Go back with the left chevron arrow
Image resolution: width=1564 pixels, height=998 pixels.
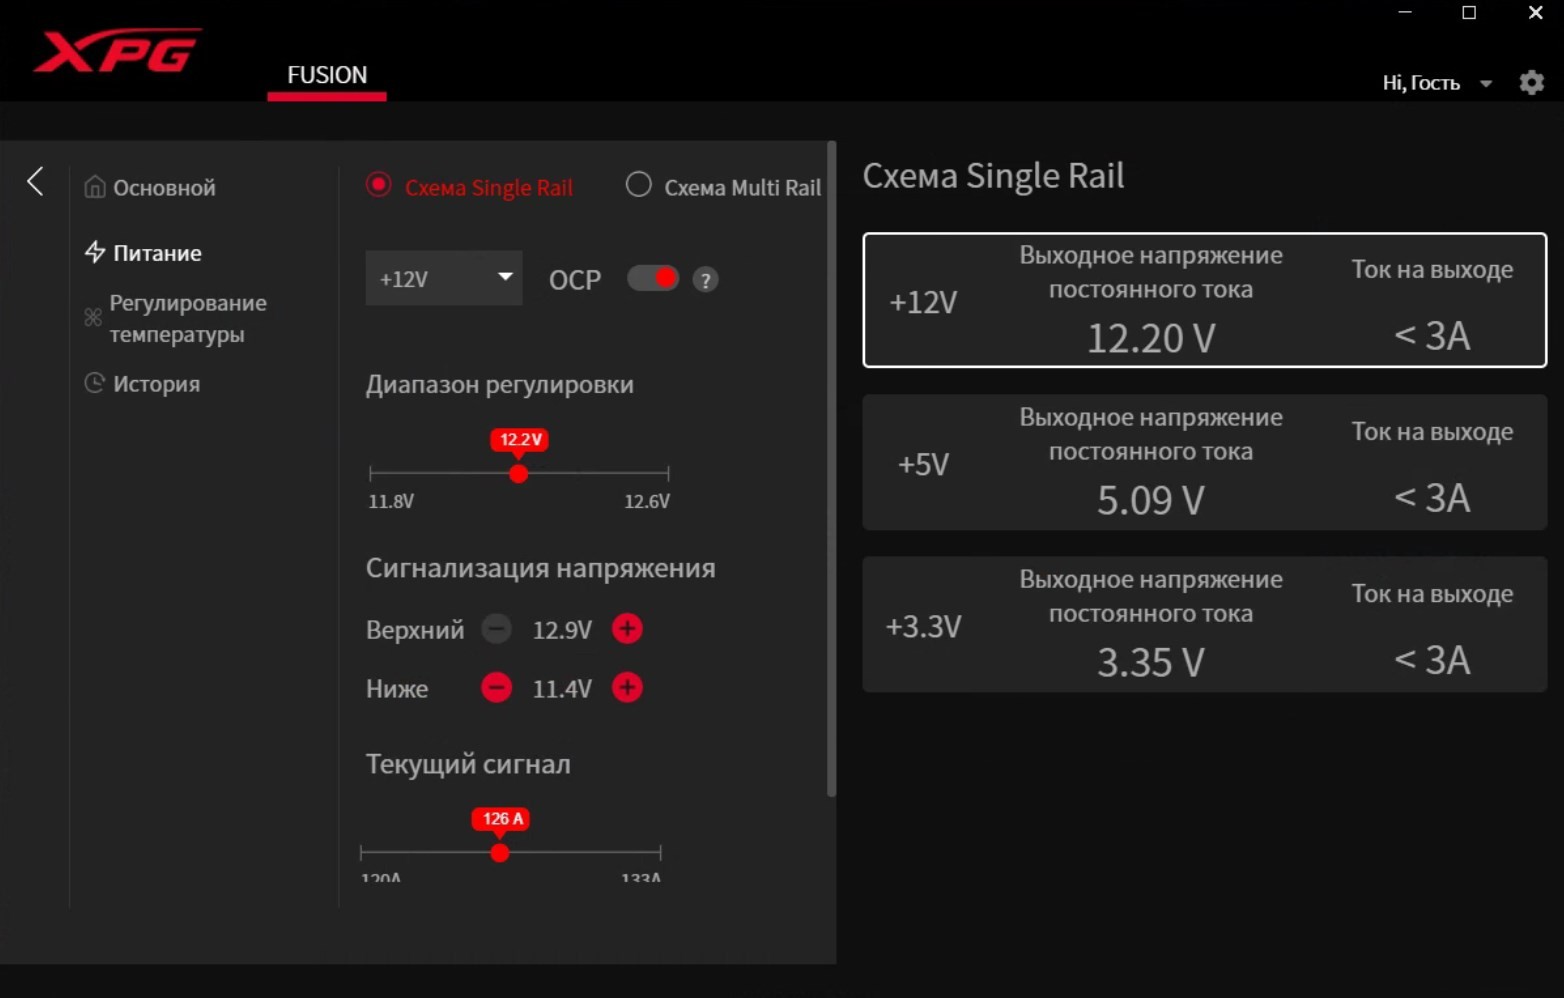(x=35, y=181)
